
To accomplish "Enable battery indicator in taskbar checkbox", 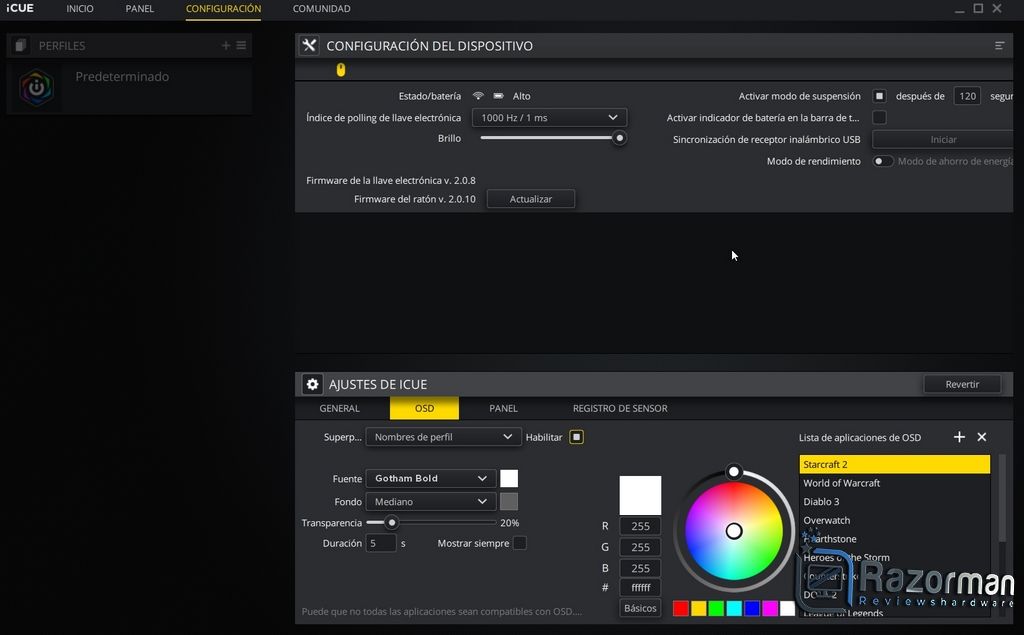I will [879, 118].
